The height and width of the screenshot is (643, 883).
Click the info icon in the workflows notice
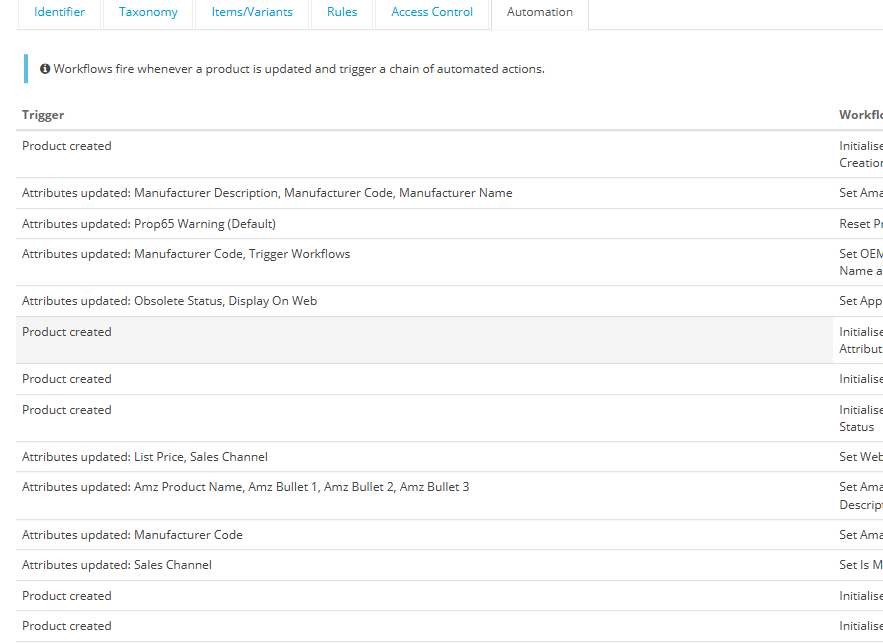[x=45, y=69]
